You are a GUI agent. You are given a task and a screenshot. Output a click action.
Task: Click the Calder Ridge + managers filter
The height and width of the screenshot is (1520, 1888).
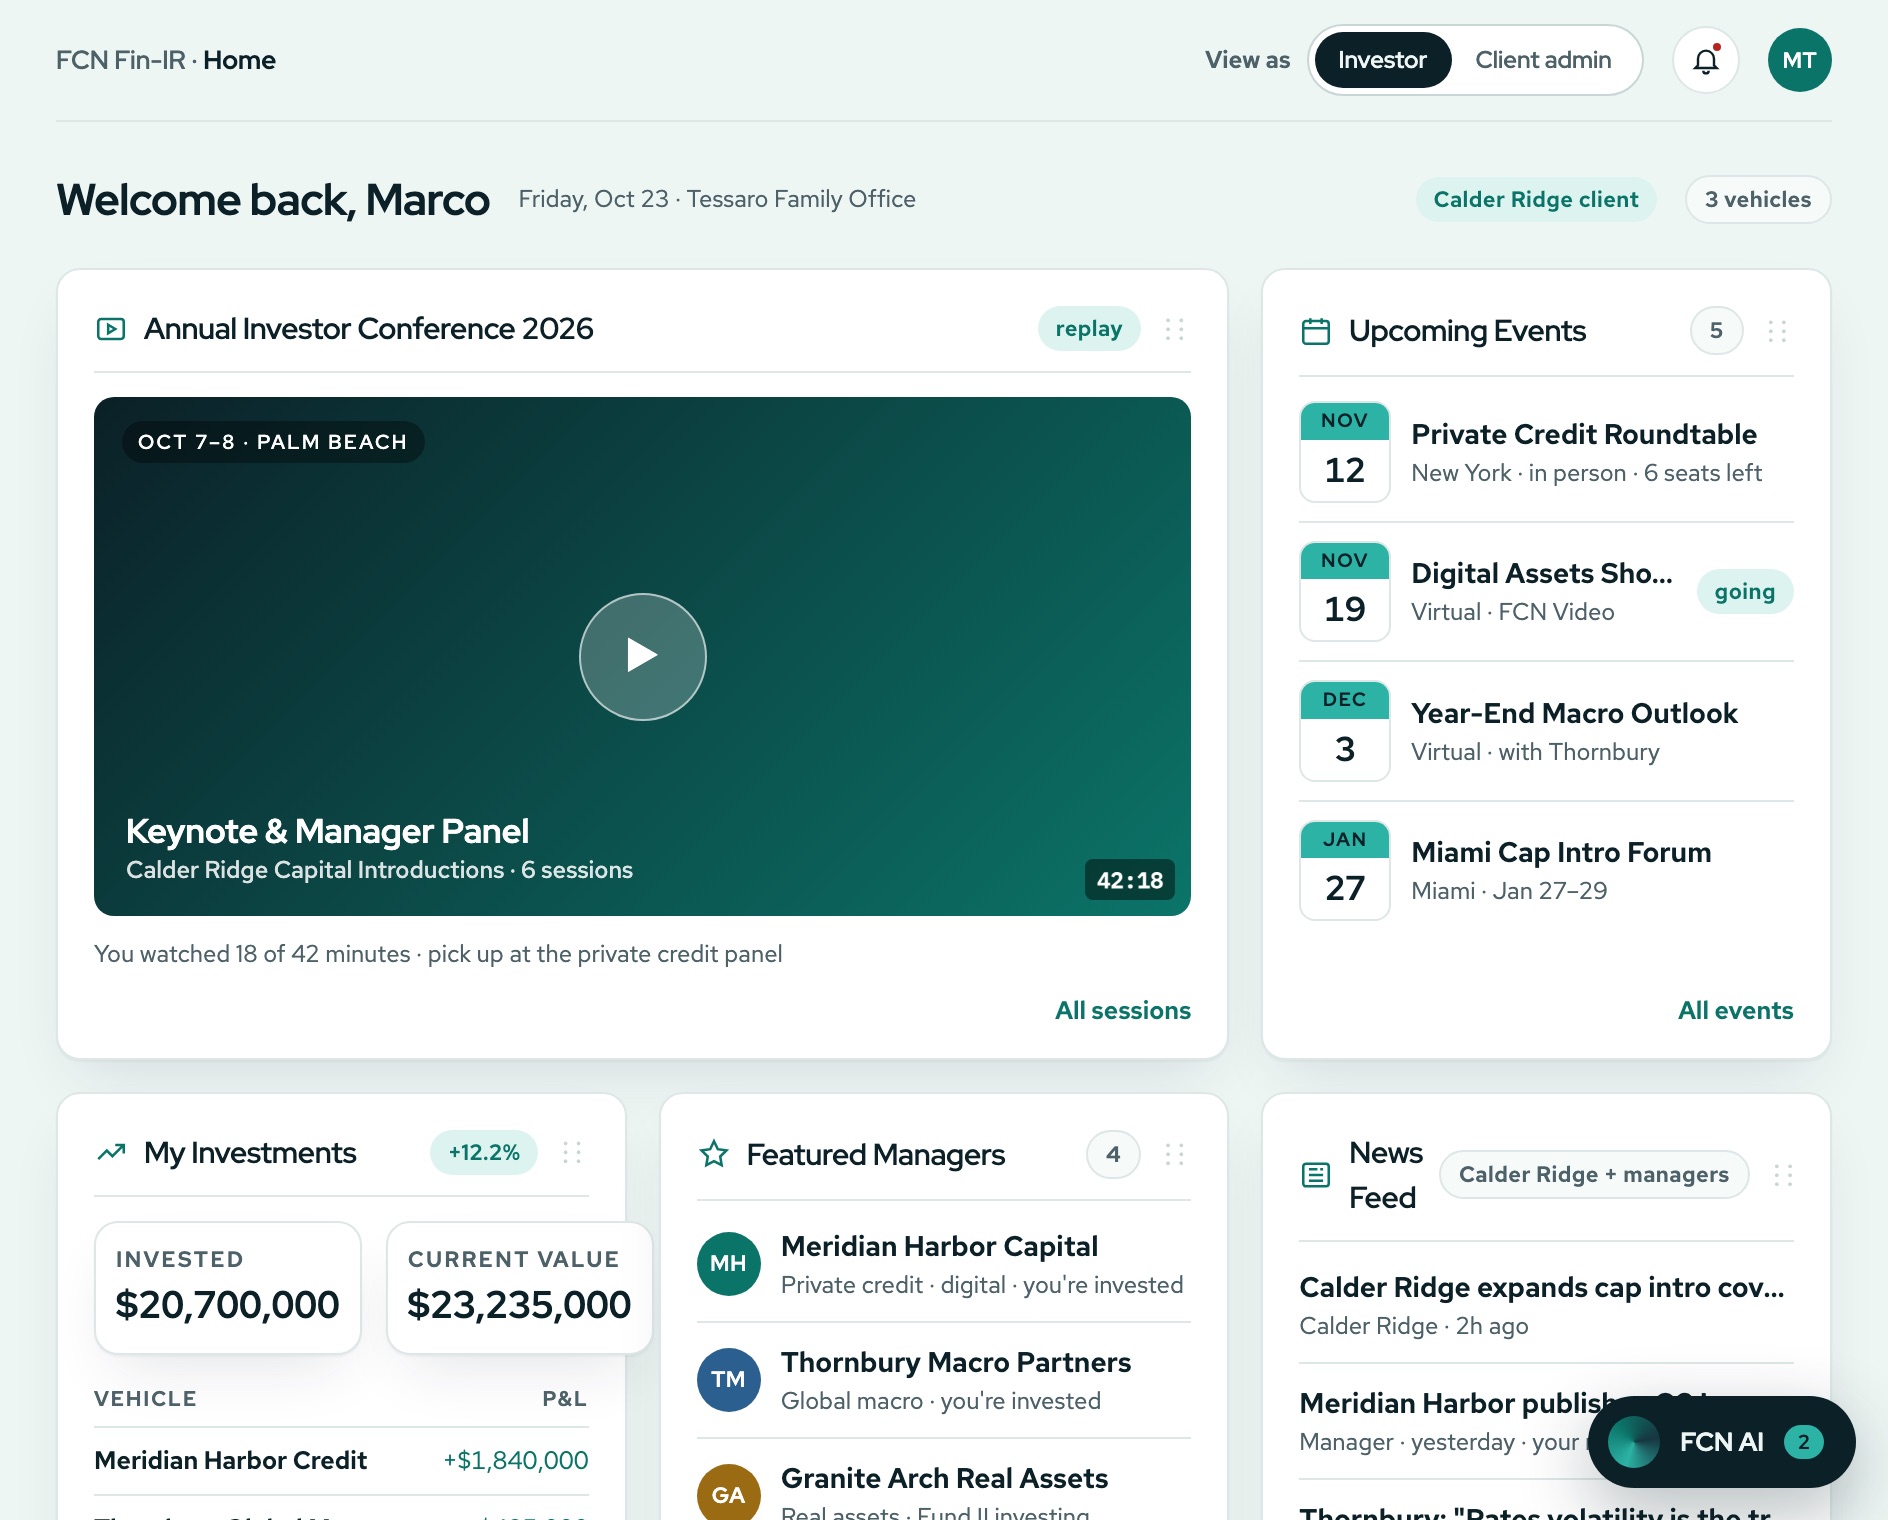(1594, 1175)
